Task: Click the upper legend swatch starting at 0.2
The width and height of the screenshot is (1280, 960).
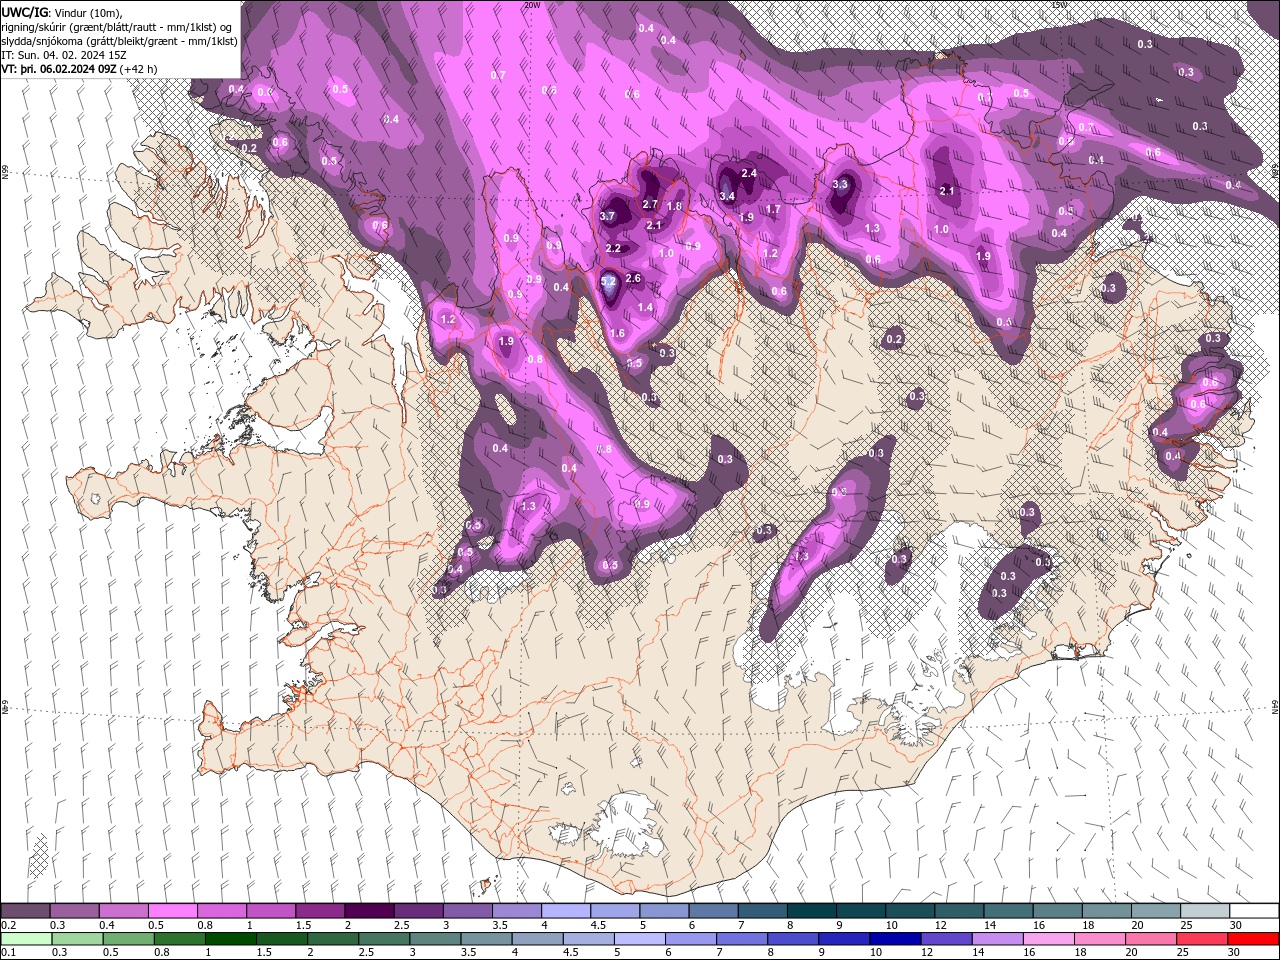Action: (25, 911)
